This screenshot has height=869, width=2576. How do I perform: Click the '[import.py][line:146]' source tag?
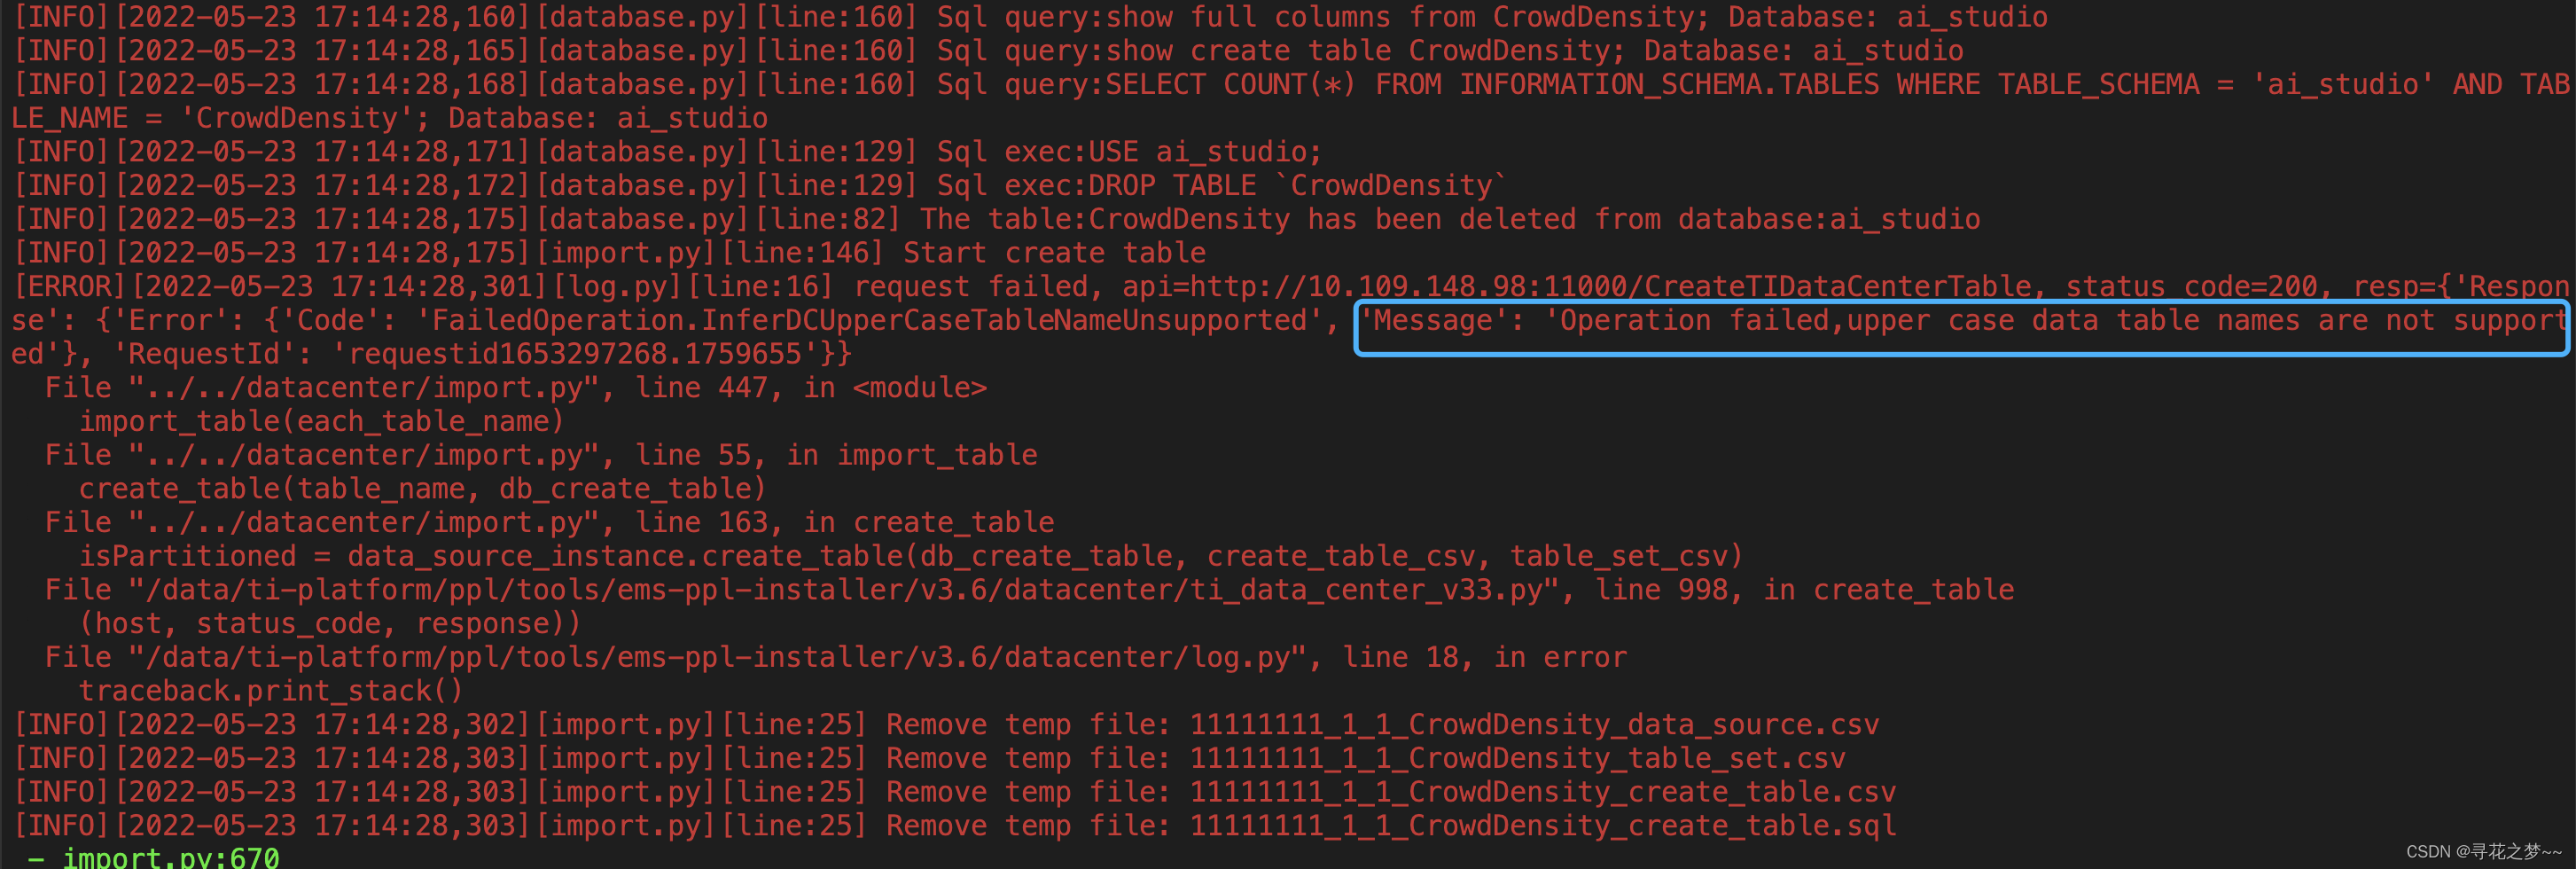[709, 253]
